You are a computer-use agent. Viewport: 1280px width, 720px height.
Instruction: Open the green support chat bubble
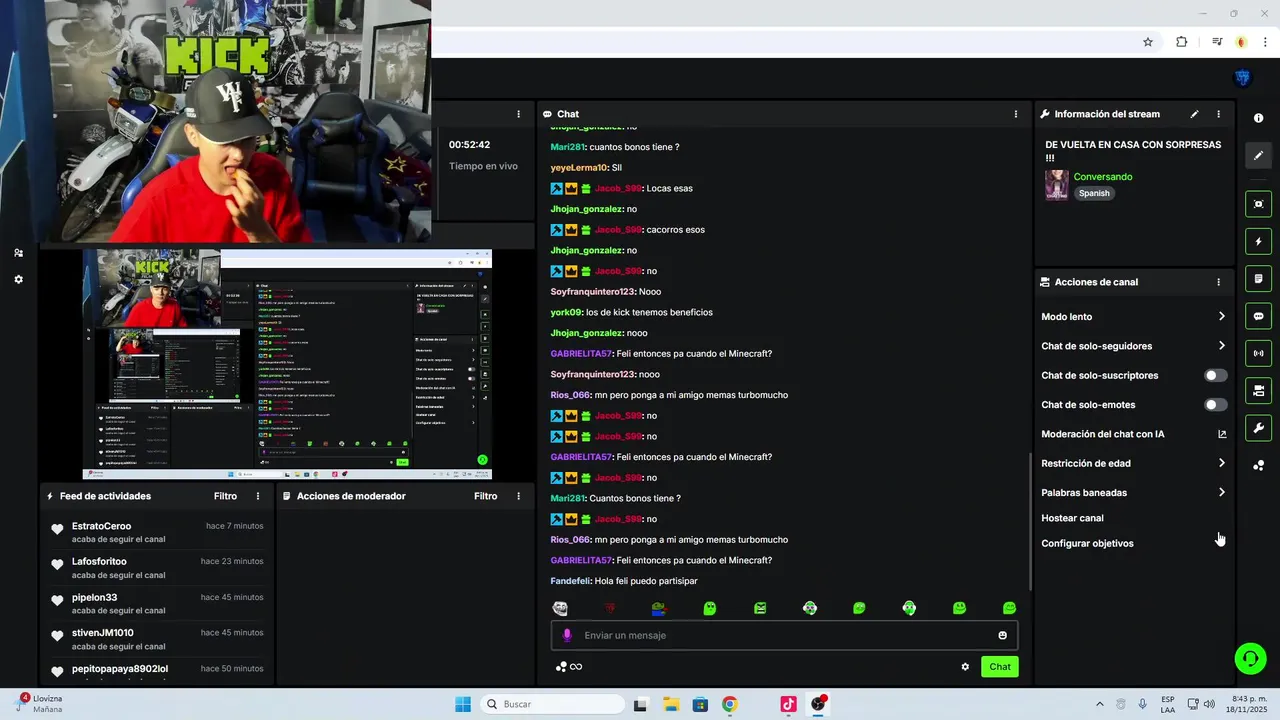(x=1250, y=658)
